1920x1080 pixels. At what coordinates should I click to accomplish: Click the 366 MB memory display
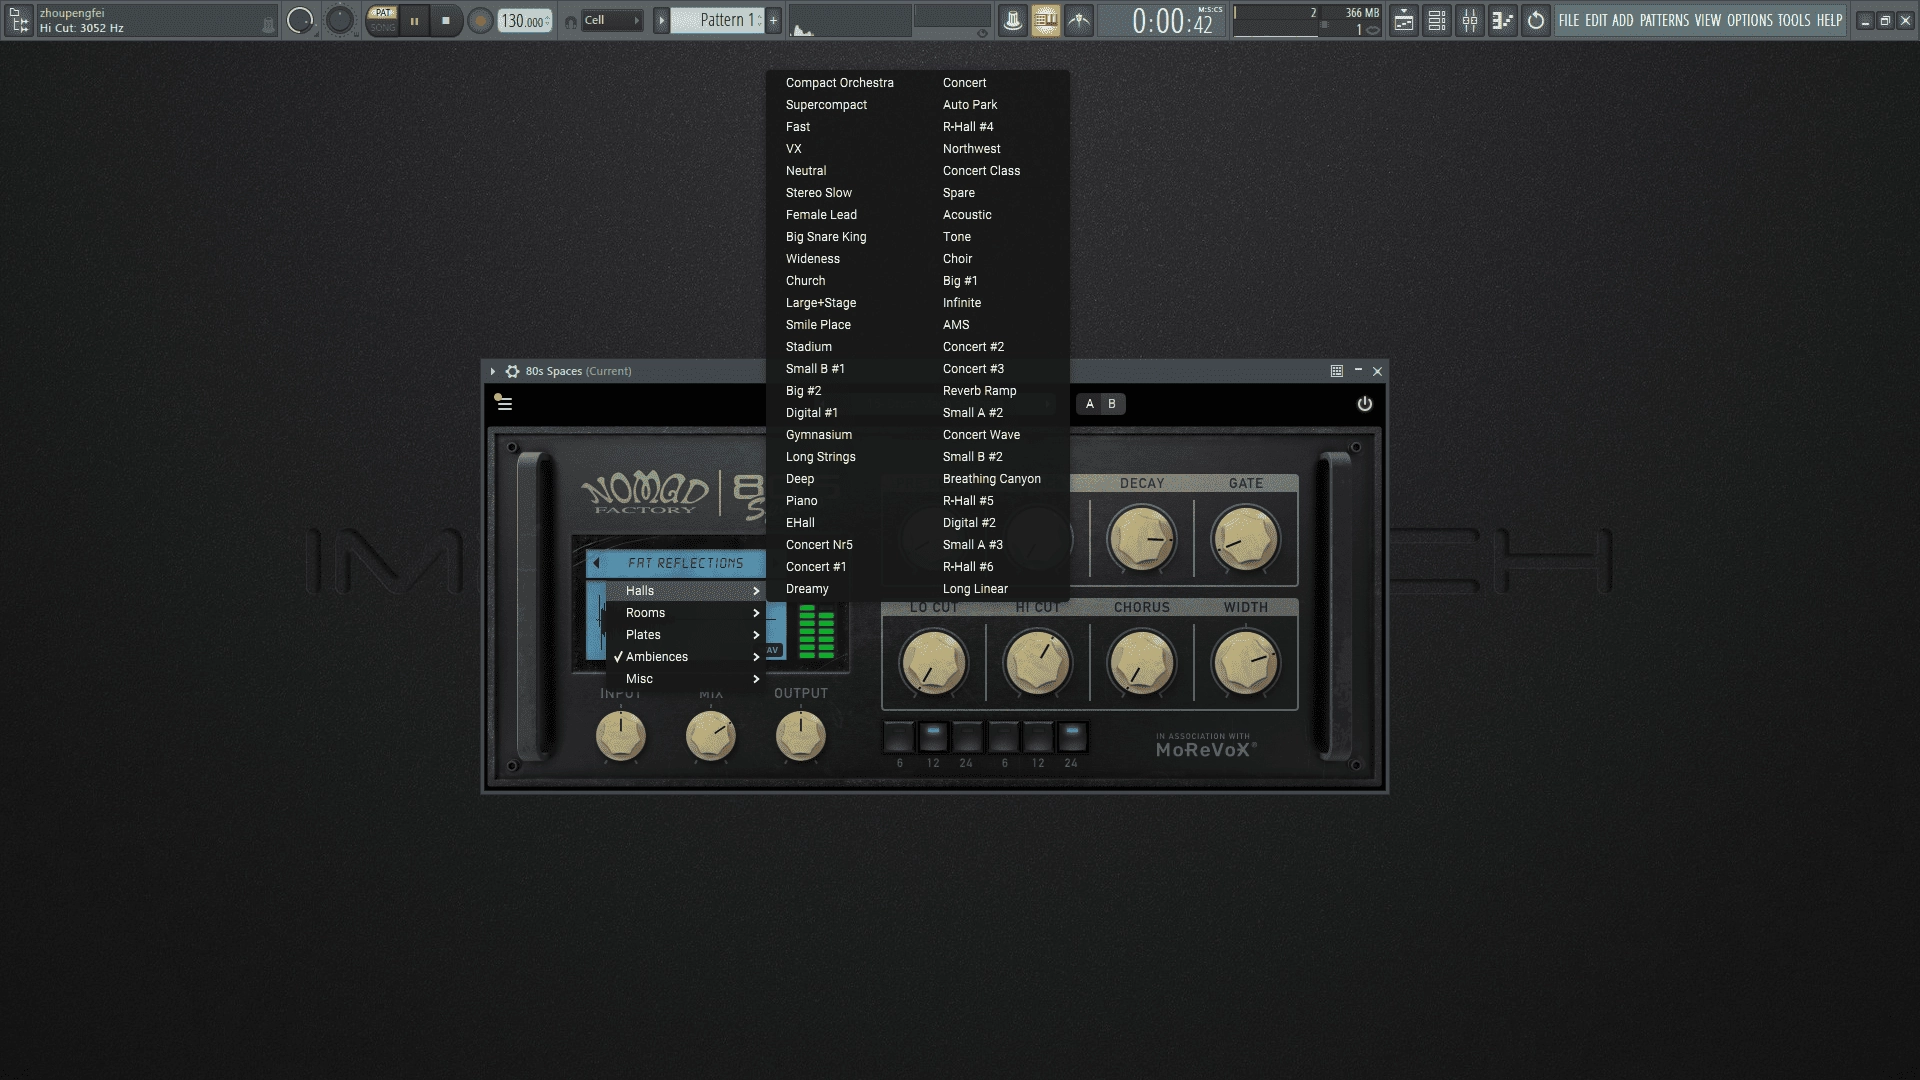(x=1362, y=13)
